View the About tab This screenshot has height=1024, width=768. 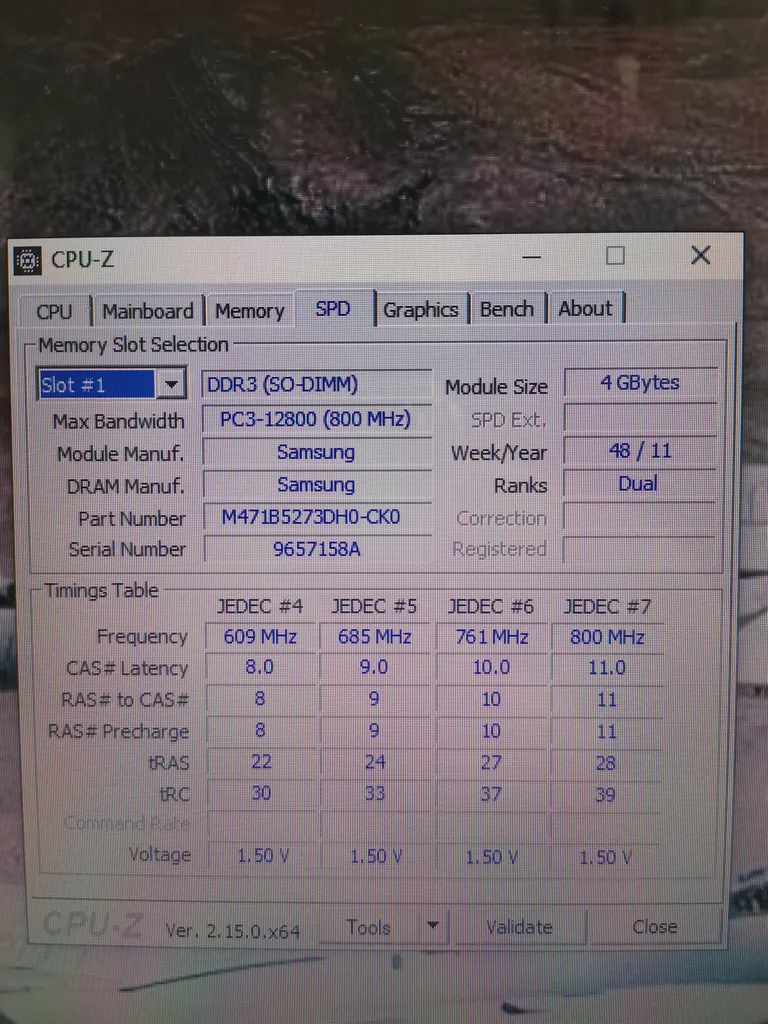coord(585,309)
